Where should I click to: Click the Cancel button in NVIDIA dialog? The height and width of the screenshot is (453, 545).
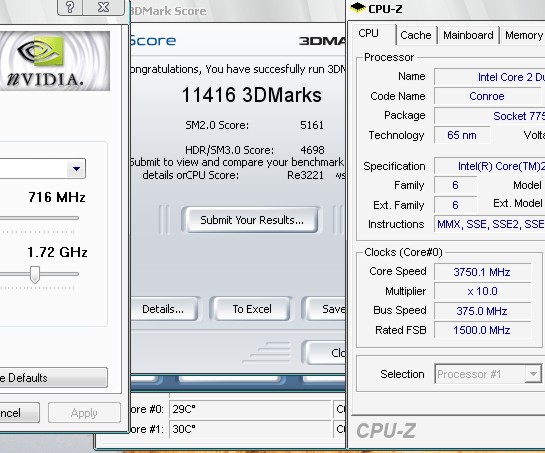(x=19, y=413)
